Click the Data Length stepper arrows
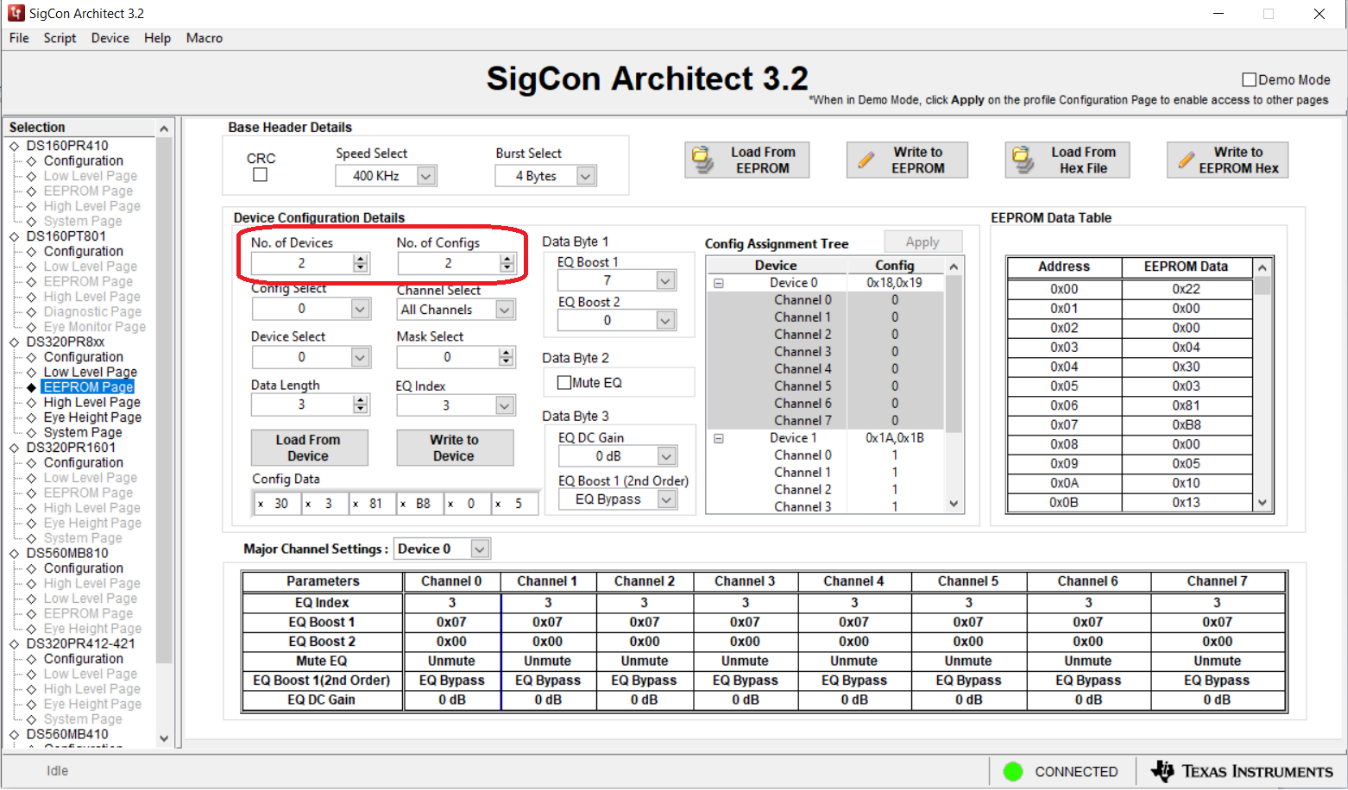This screenshot has width=1348, height=790. [361, 405]
